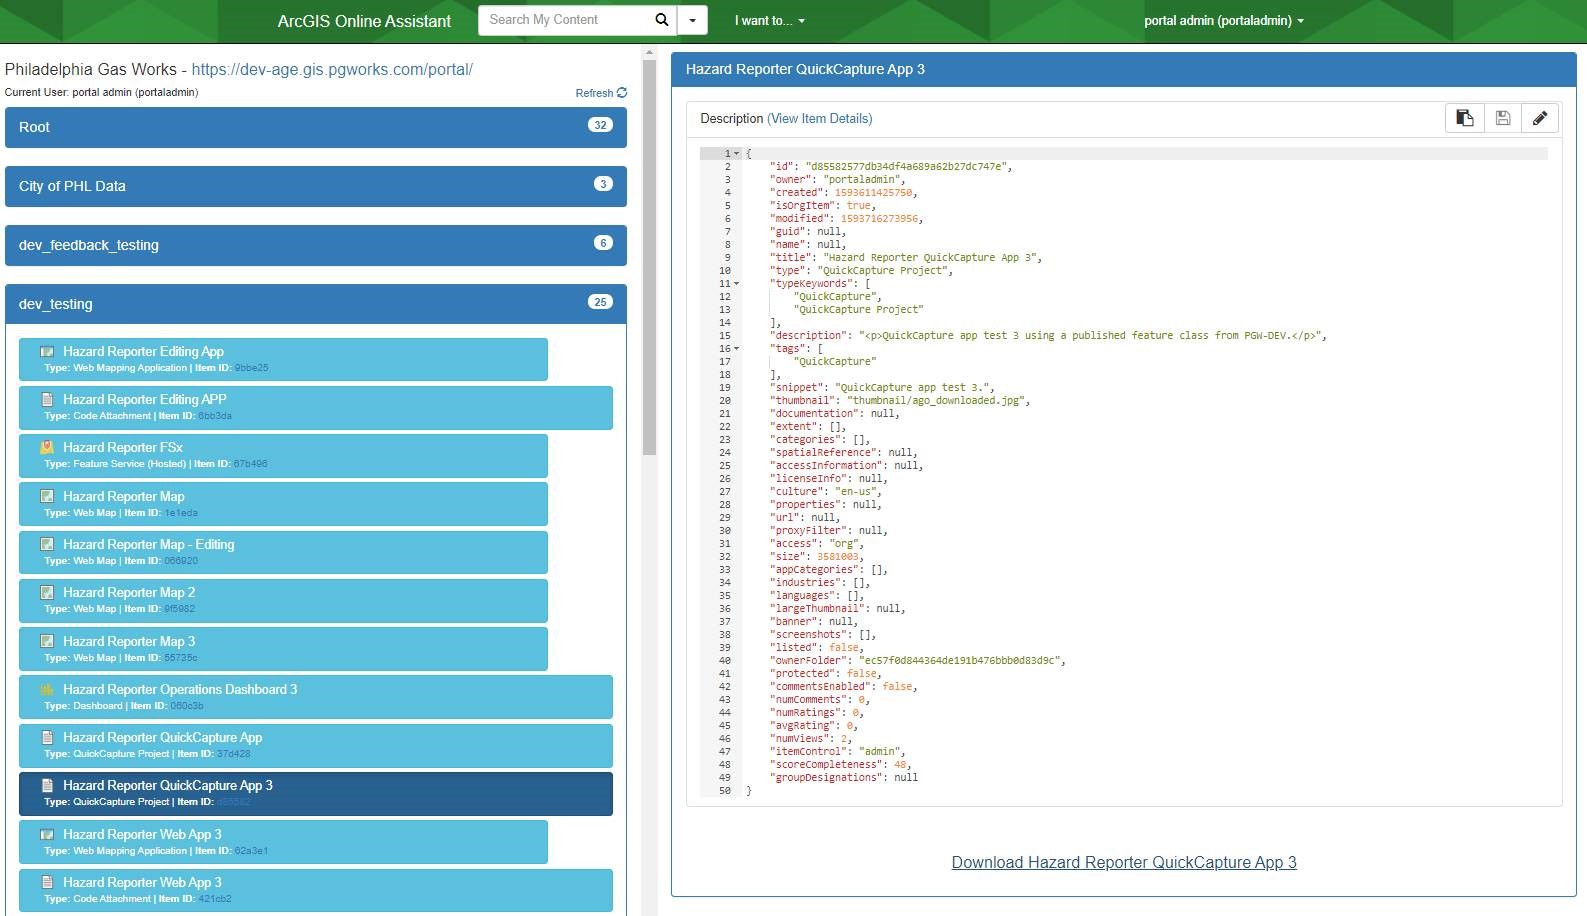
Task: Click the Web App 3 mapping application icon
Action: point(47,834)
